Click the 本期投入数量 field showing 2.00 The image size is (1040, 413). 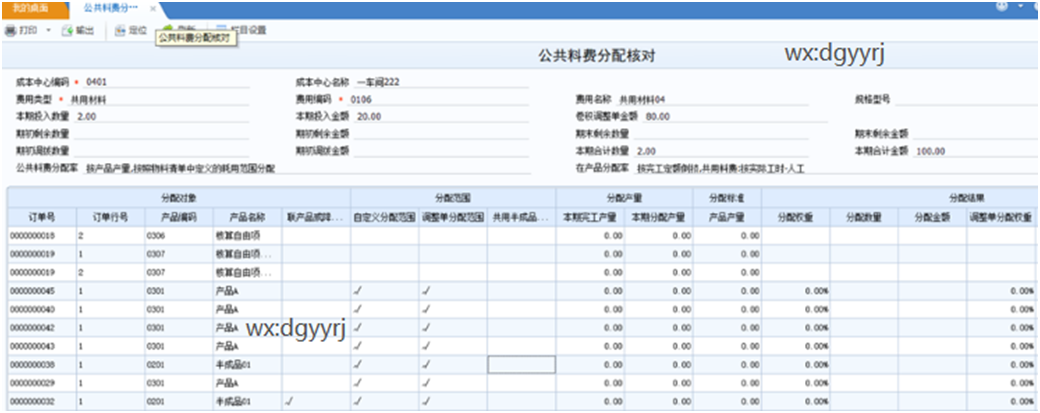point(162,117)
